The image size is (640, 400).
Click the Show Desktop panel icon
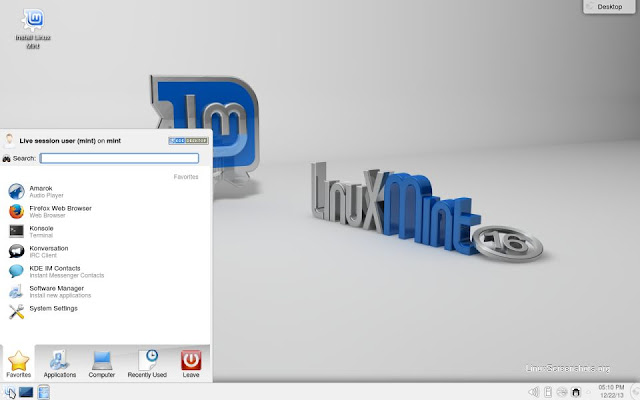26,392
